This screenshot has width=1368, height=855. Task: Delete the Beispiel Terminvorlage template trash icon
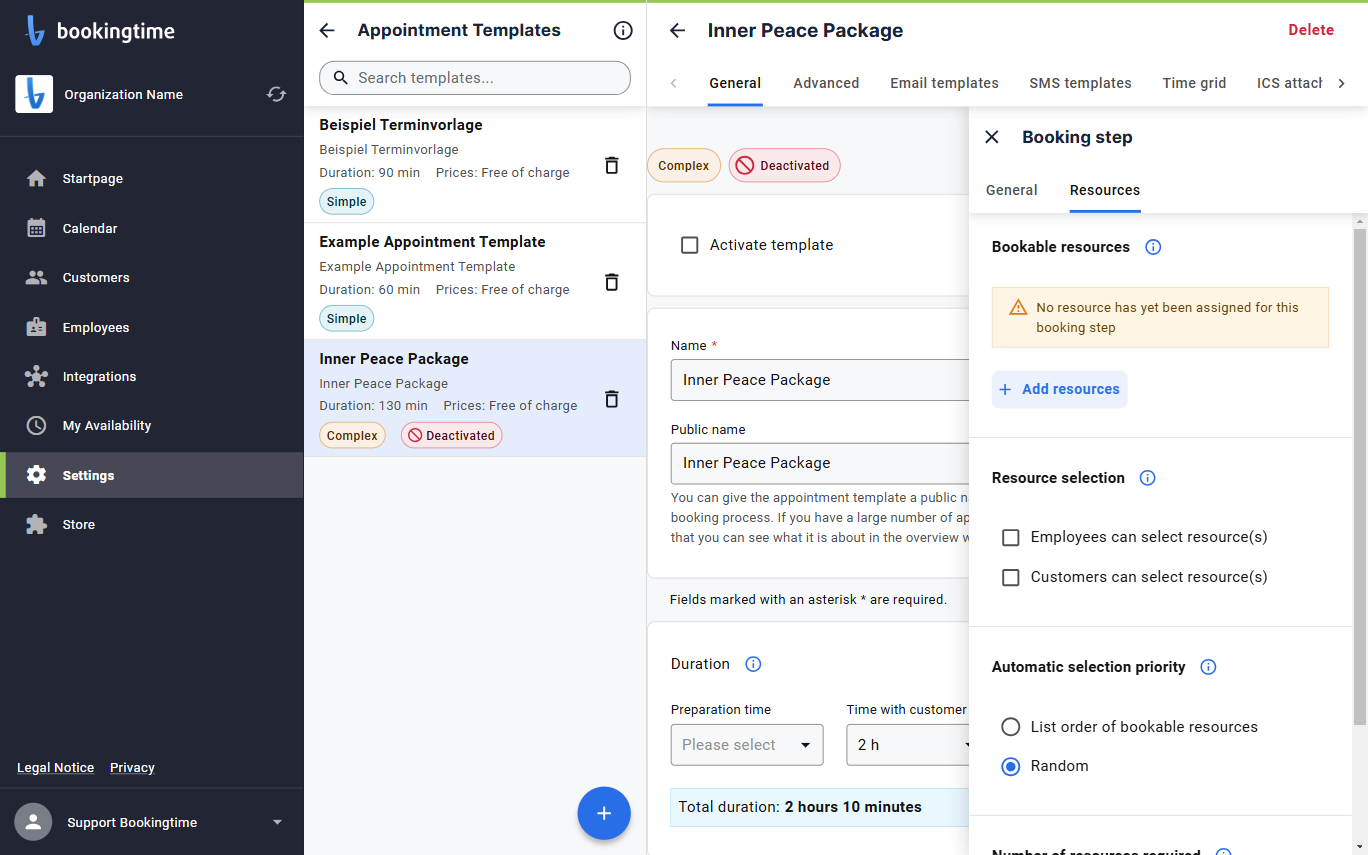click(x=612, y=165)
